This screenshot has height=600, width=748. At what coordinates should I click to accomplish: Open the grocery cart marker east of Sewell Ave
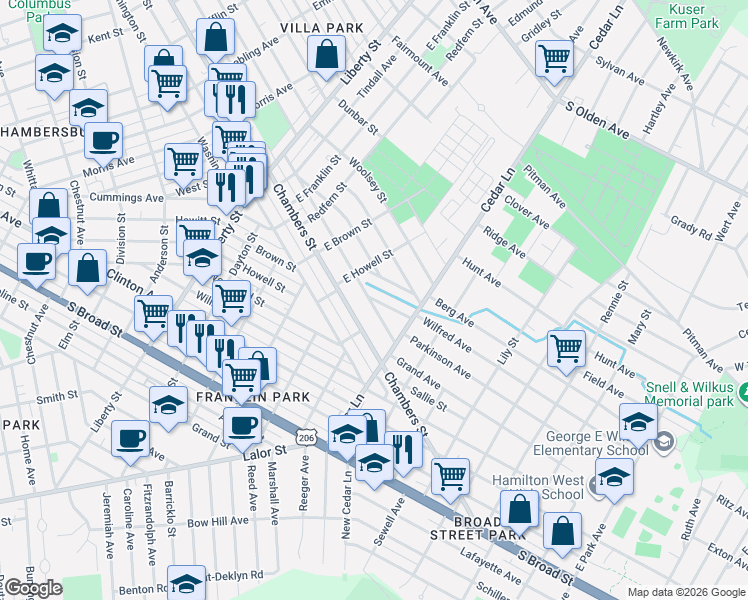pos(451,476)
